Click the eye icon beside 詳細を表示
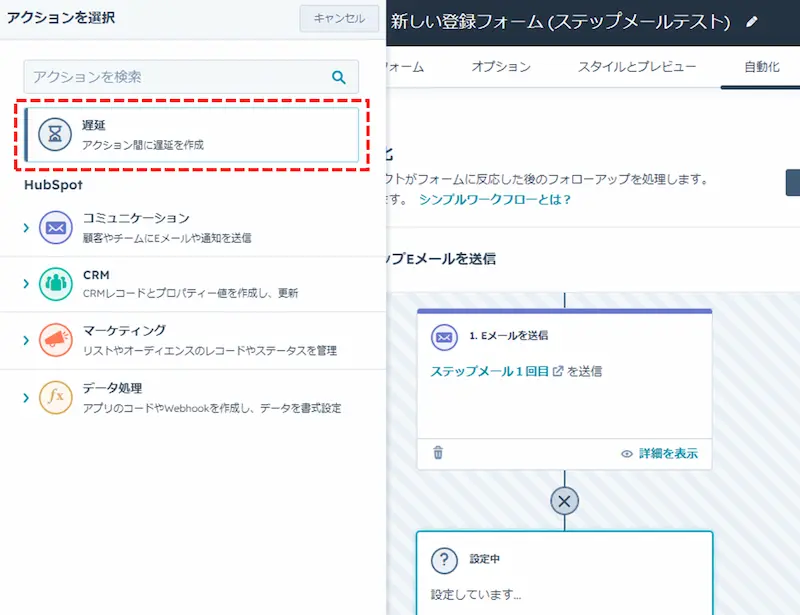800x615 pixels. pyautogui.click(x=627, y=454)
